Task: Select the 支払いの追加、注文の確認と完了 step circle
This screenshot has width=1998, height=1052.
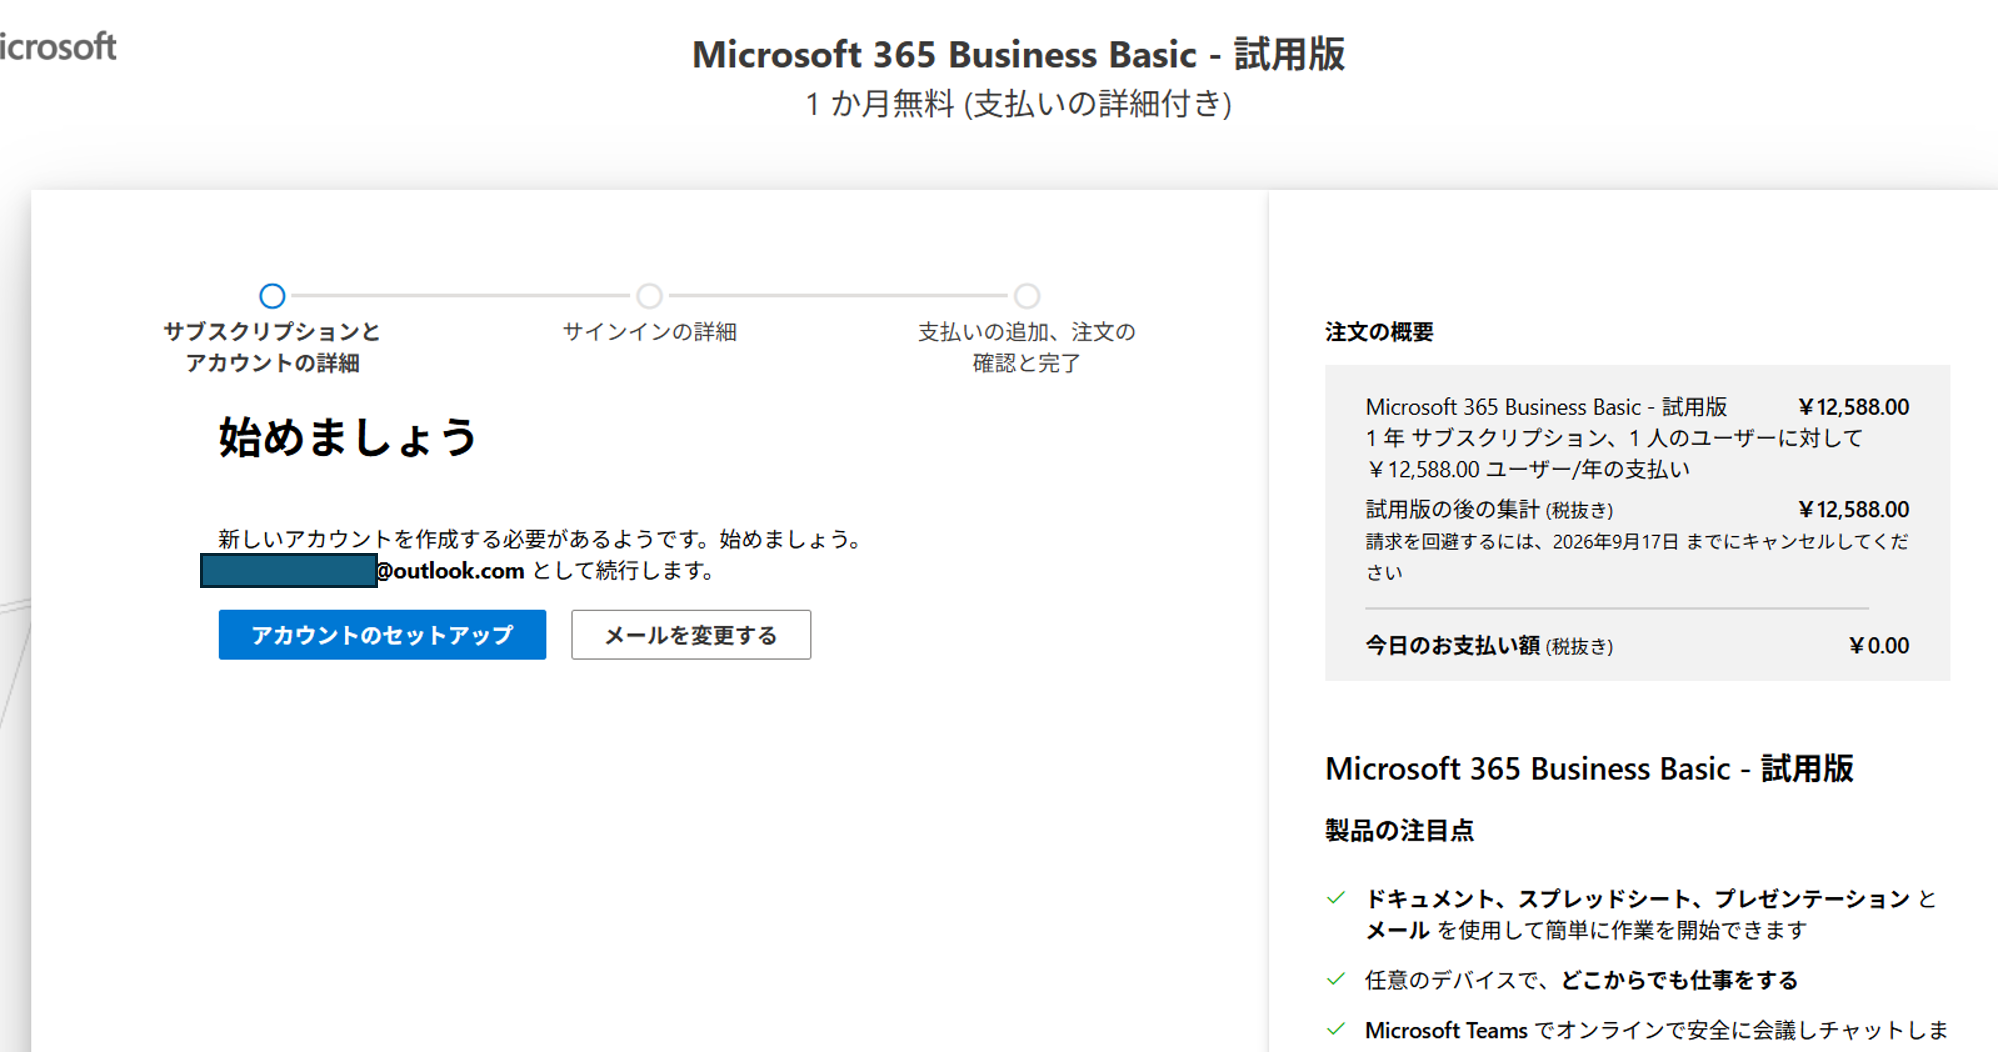Action: pyautogui.click(x=1027, y=296)
